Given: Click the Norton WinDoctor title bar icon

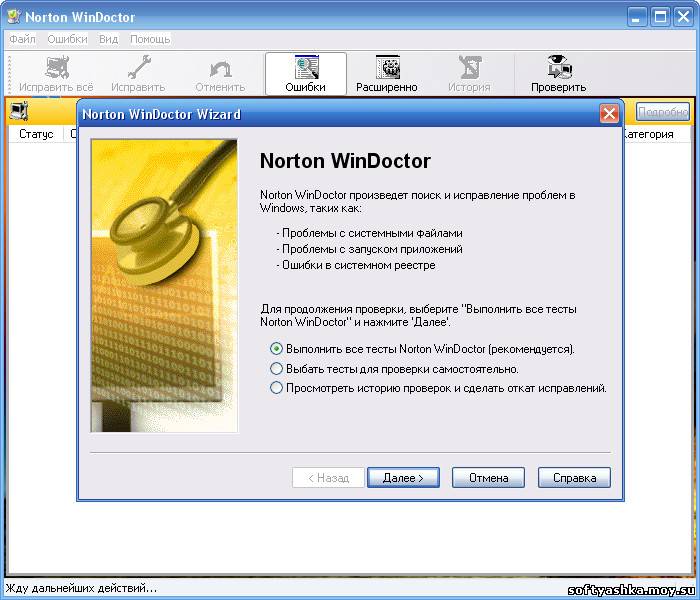Looking at the screenshot, I should [x=14, y=17].
